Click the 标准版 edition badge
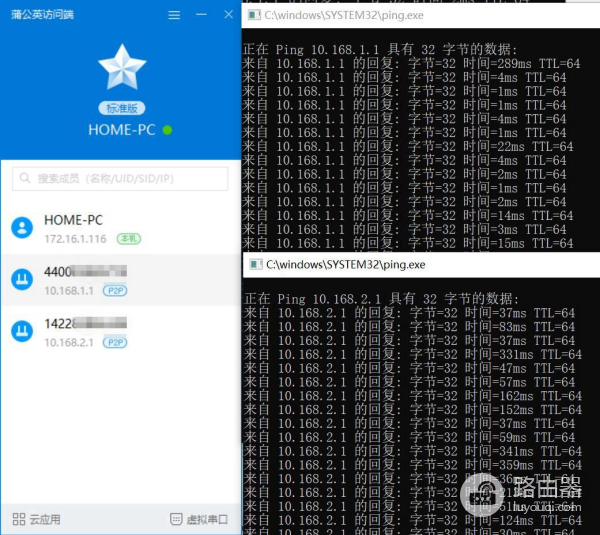The image size is (600, 535). [121, 108]
